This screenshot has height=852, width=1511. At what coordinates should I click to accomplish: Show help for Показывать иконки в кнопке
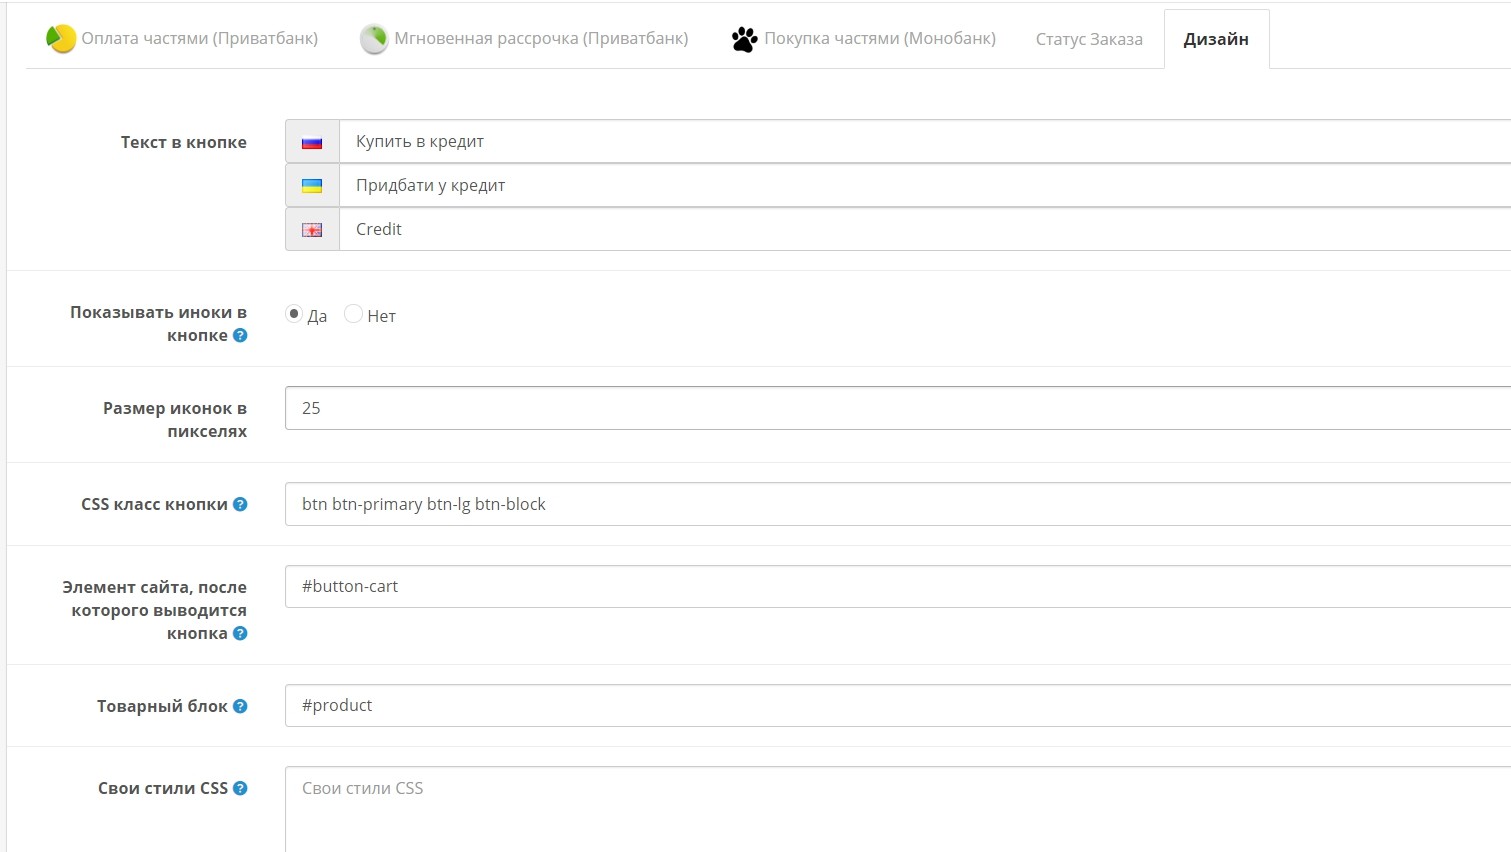coord(240,335)
